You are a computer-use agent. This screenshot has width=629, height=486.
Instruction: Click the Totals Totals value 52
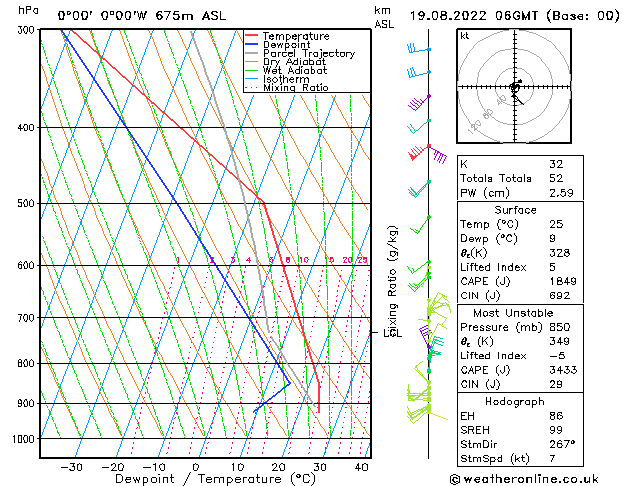point(556,178)
